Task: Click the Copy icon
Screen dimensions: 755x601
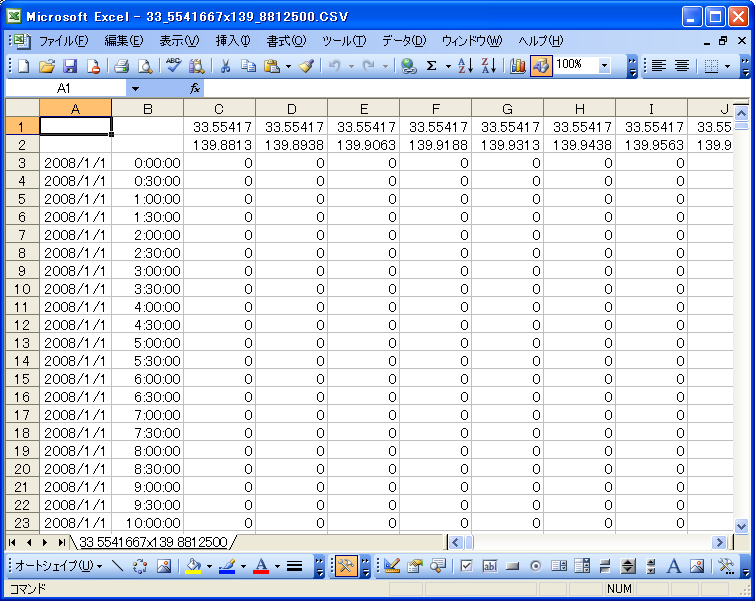Action: (248, 66)
